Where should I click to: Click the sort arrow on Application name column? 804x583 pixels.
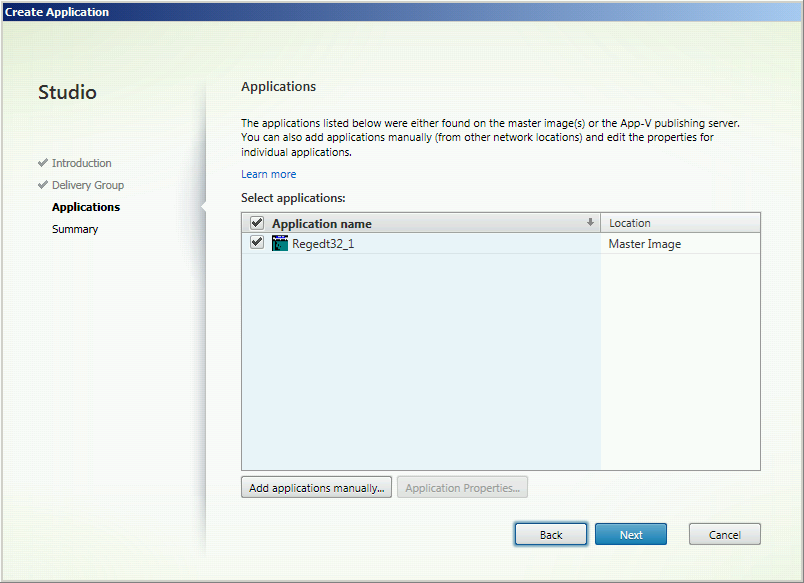(x=589, y=222)
